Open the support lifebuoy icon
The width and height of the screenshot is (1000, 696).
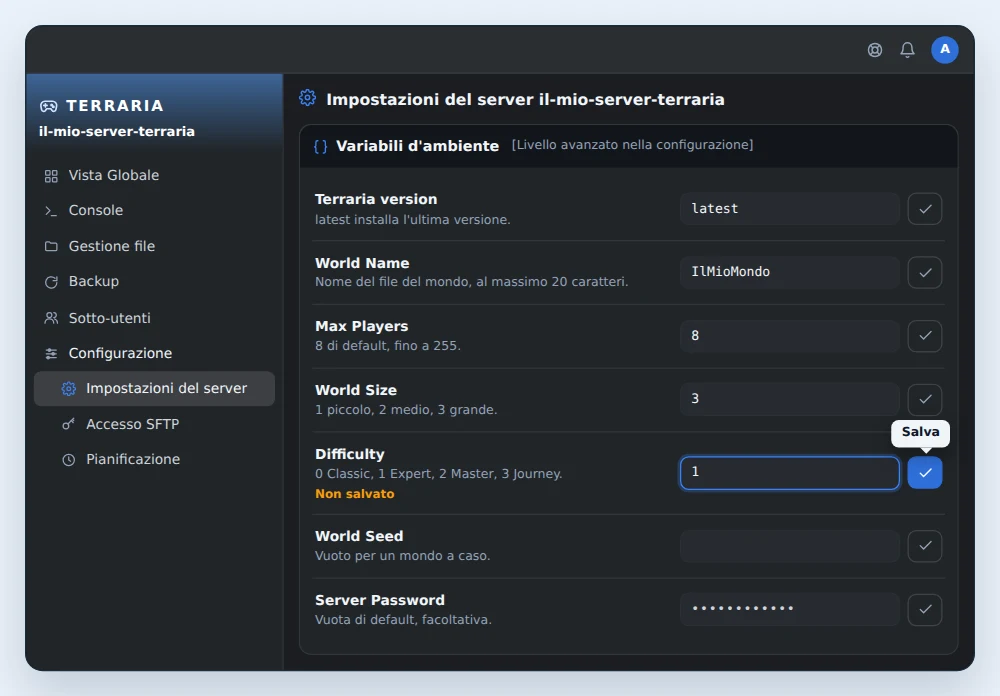pyautogui.click(x=874, y=50)
